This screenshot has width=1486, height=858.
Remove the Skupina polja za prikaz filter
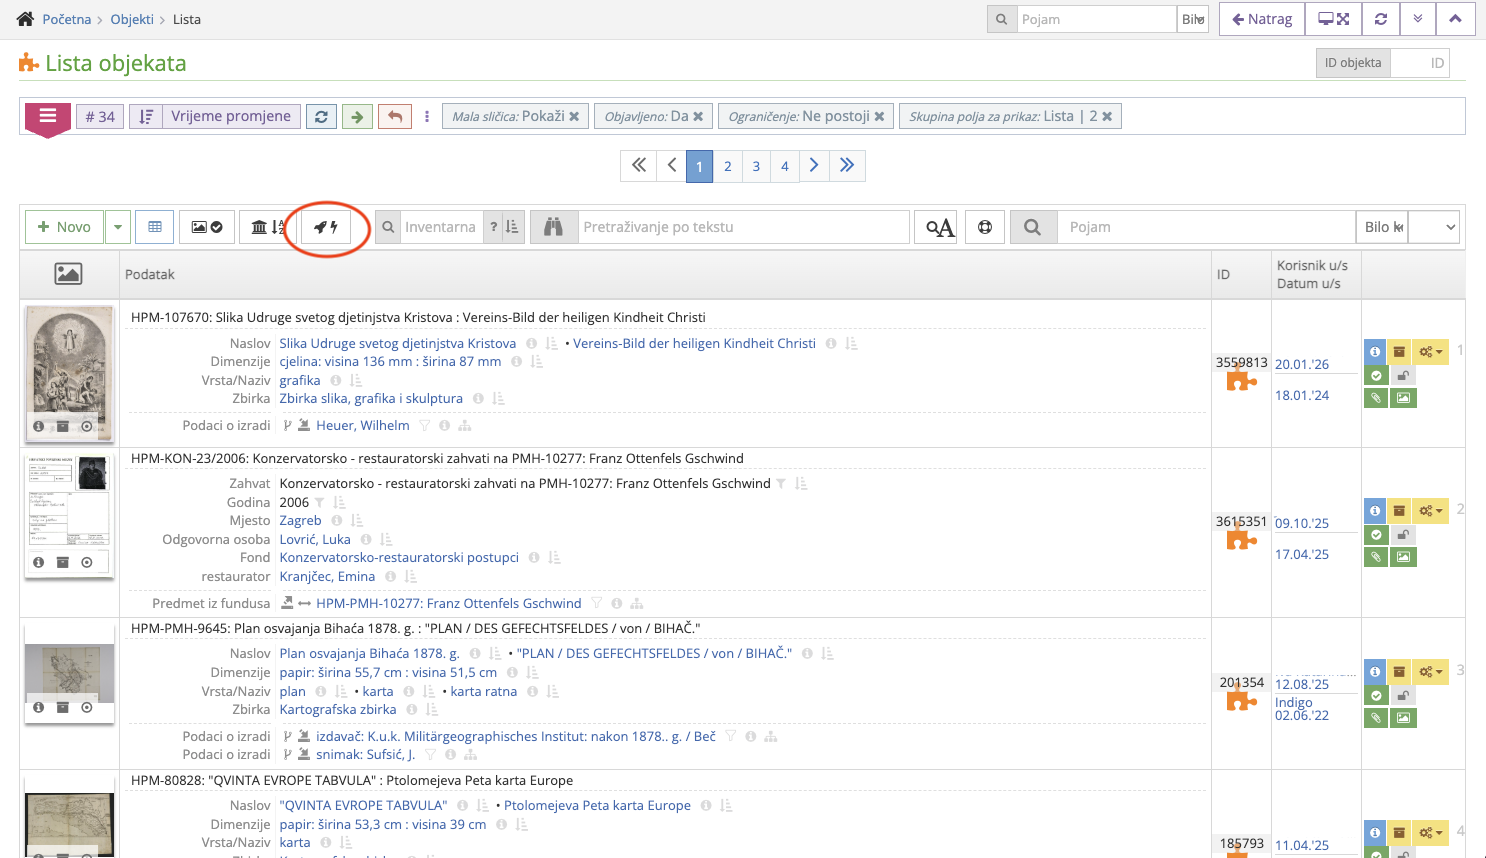point(1107,116)
